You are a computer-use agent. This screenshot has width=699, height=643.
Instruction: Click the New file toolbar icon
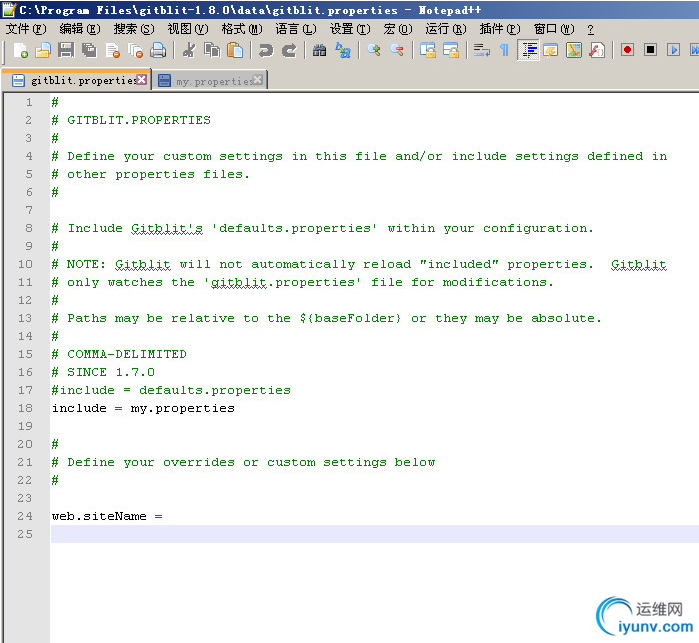click(x=21, y=50)
